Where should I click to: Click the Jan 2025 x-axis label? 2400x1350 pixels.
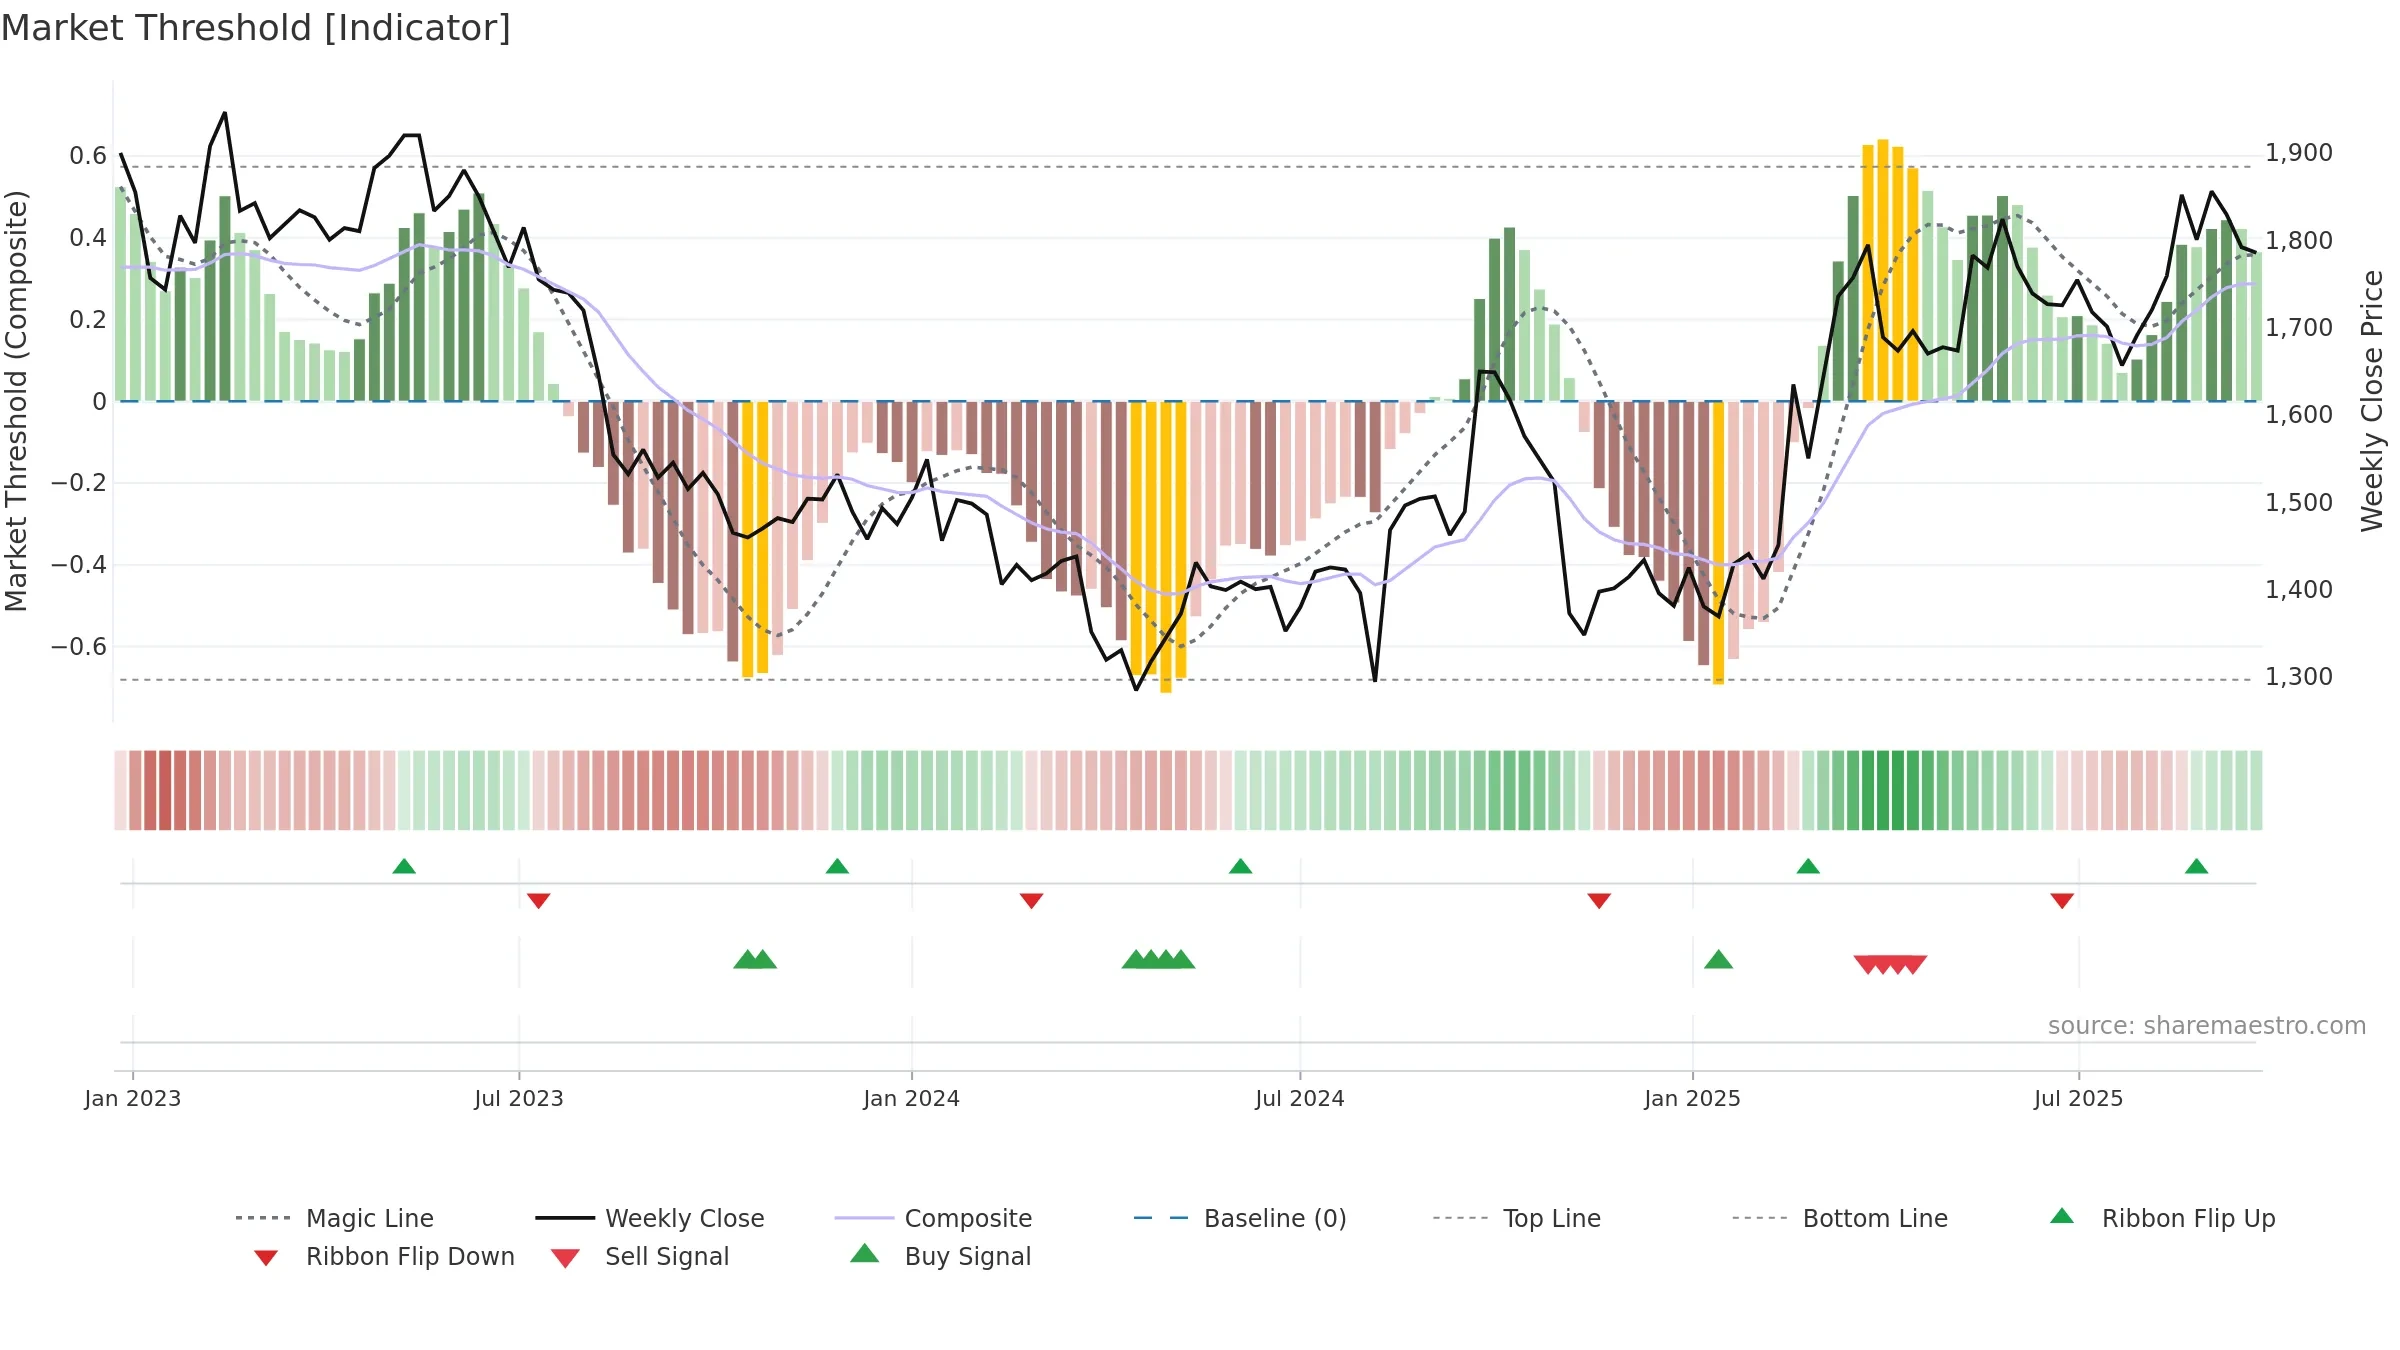coord(1692,1099)
